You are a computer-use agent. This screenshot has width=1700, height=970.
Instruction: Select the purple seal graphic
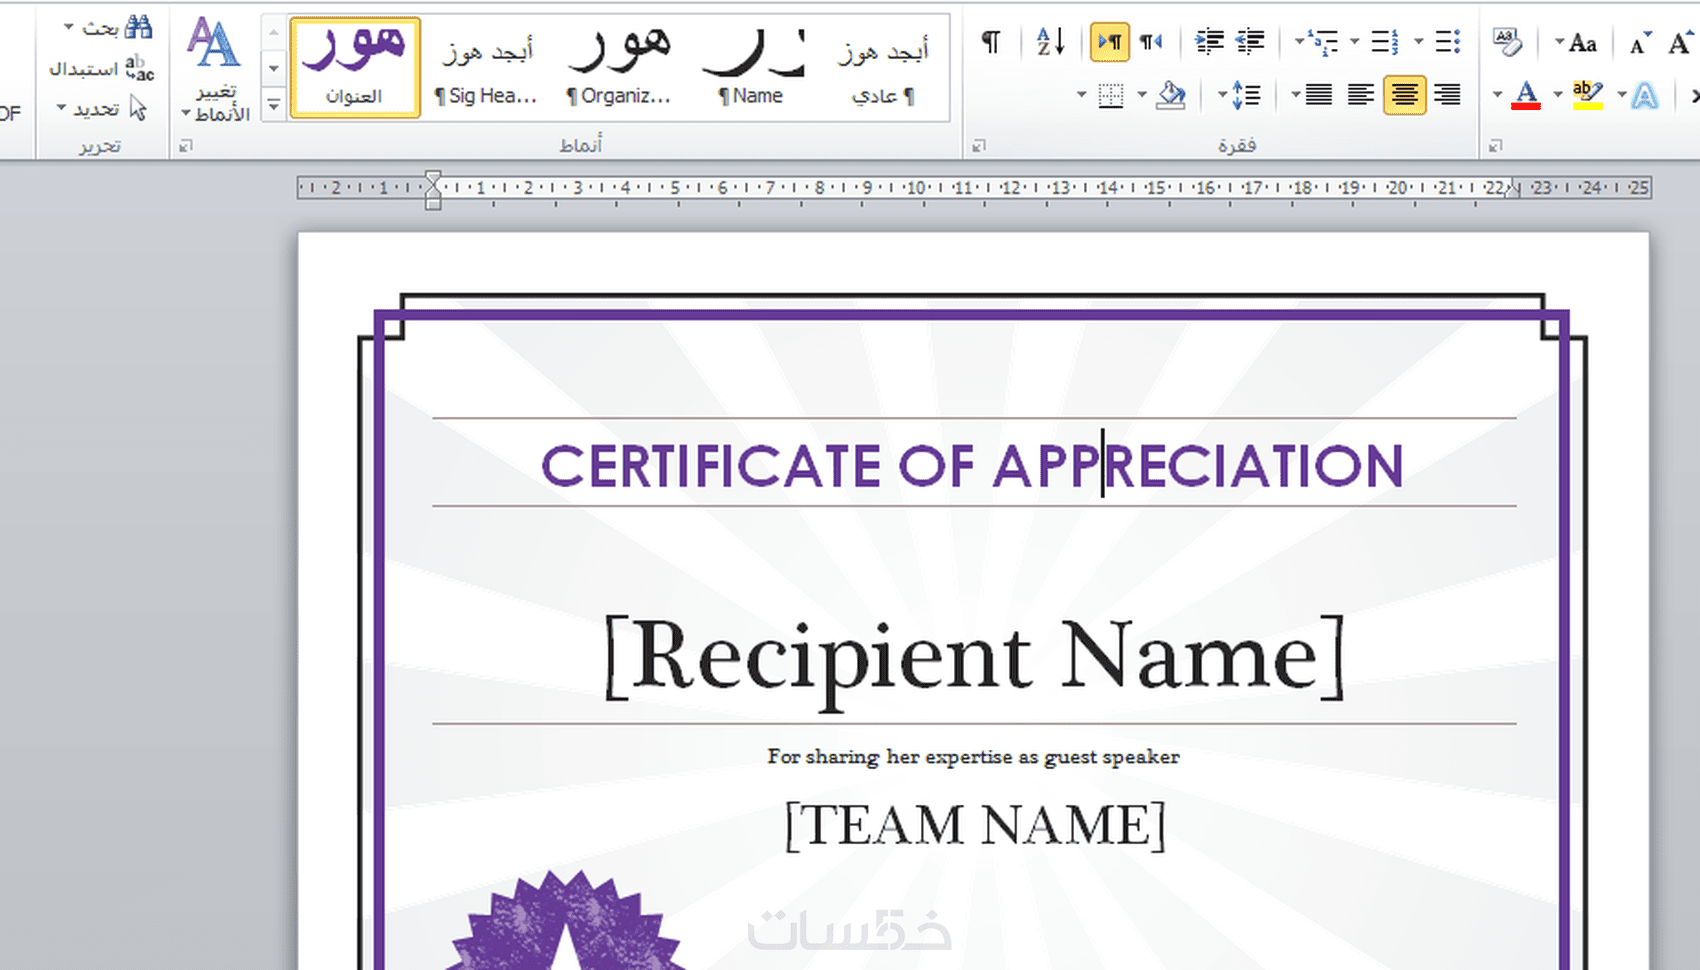(567, 920)
